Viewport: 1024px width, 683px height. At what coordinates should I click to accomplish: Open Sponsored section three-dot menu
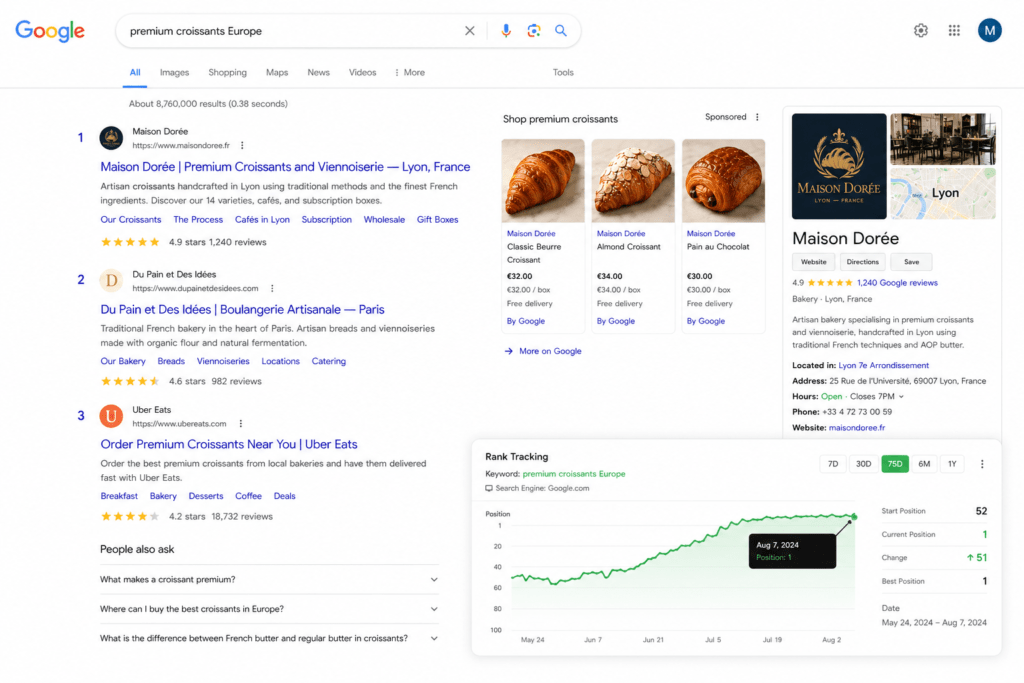758,117
